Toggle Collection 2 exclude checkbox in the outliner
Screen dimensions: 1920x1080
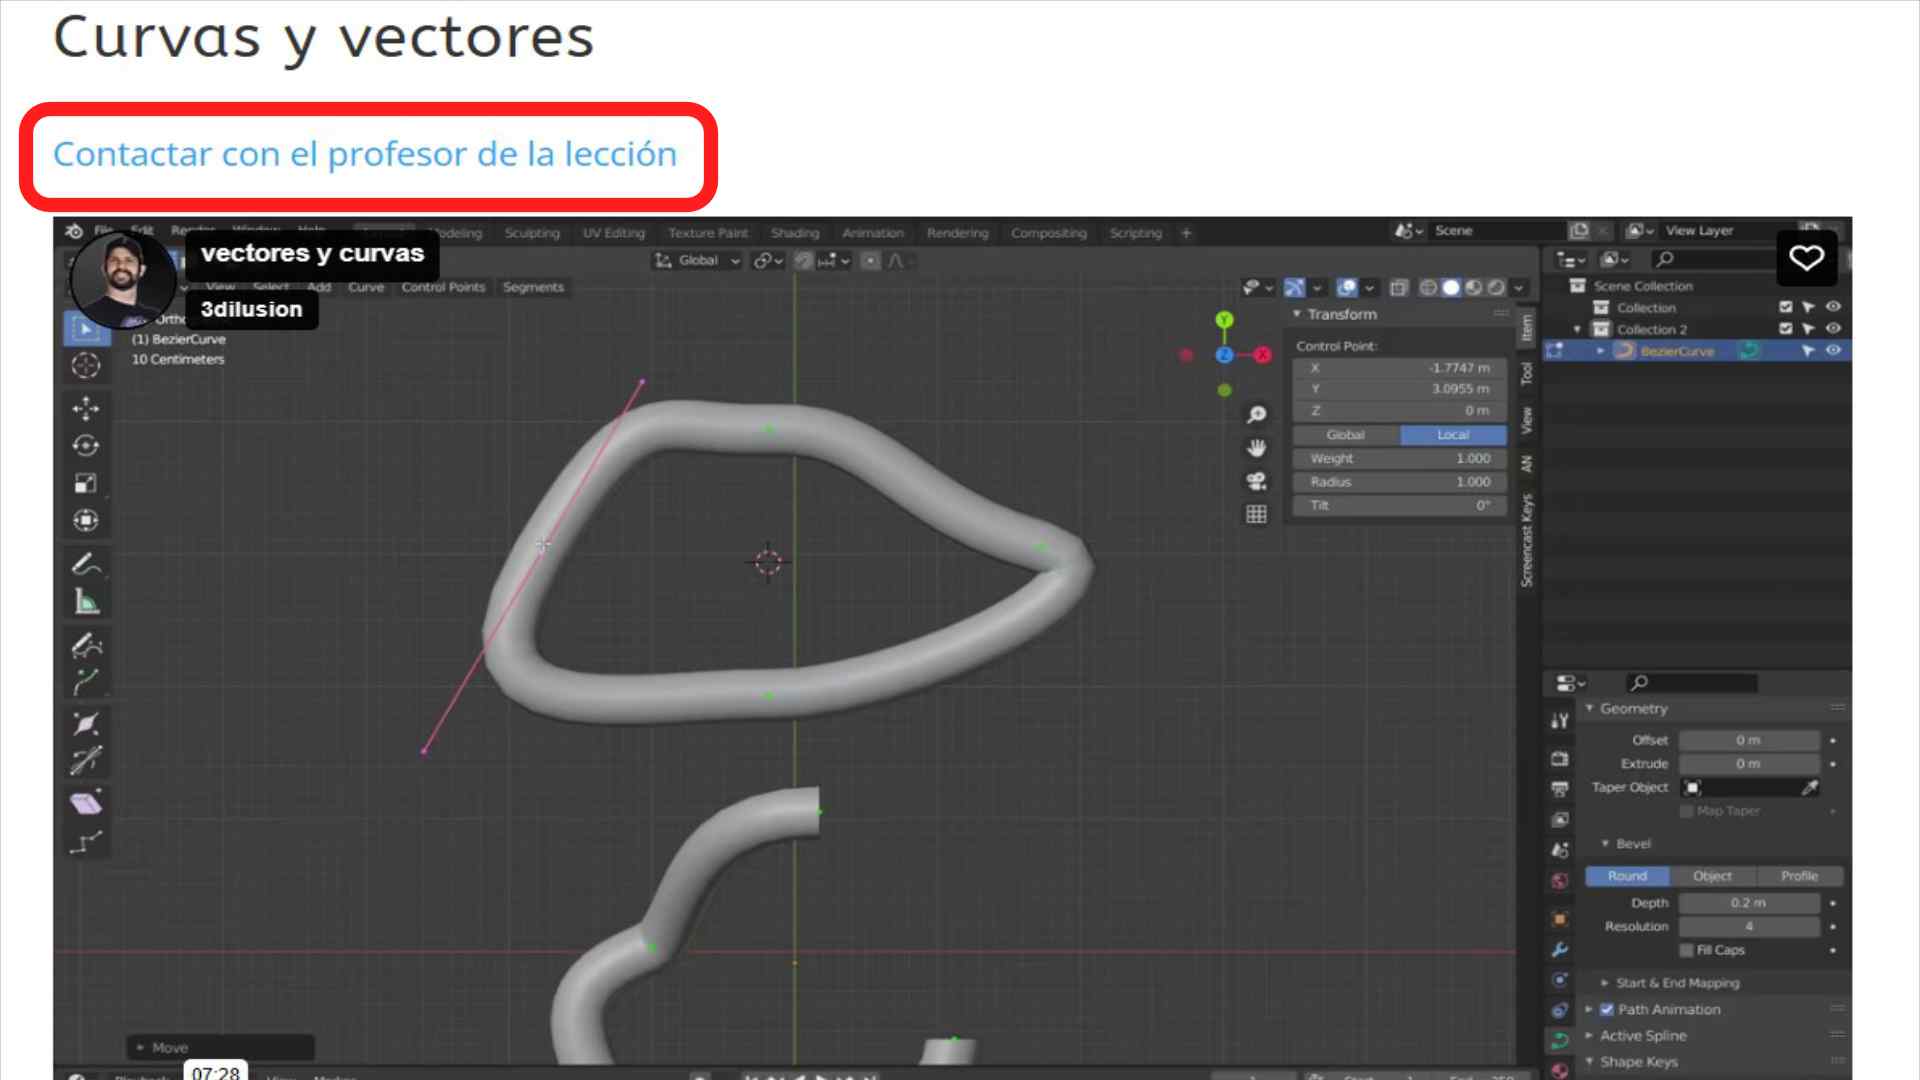click(1786, 328)
